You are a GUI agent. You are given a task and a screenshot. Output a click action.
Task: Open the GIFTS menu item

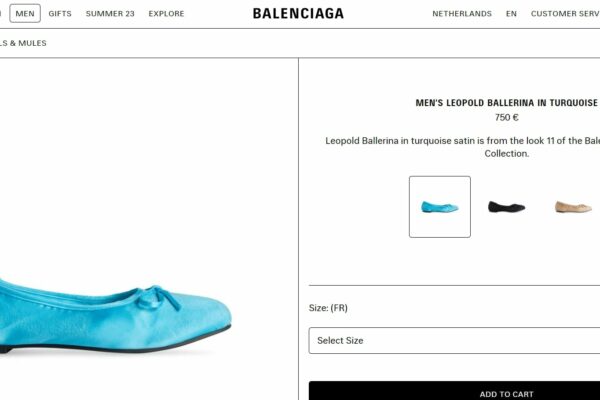pos(60,13)
